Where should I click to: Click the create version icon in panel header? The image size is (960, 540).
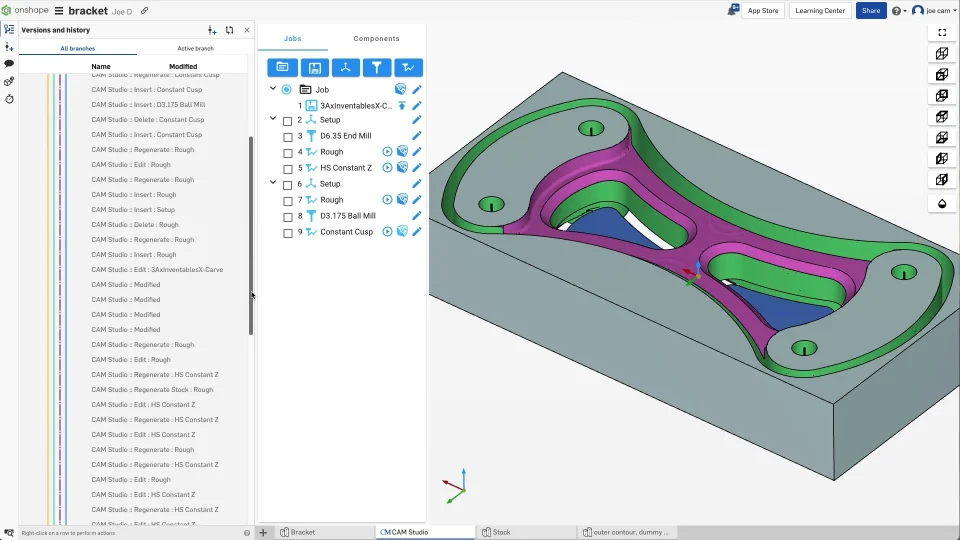click(212, 30)
